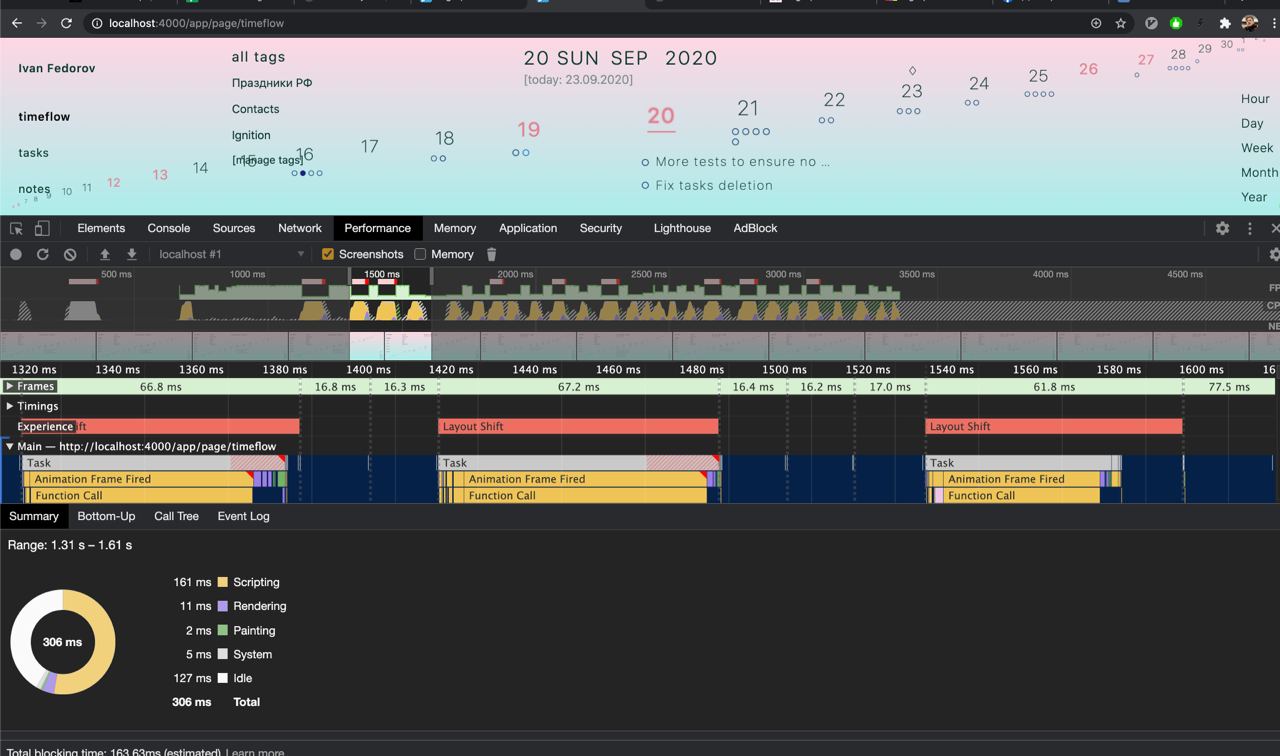Expand the Frames track
Viewport: 1280px width, 756px height.
pos(10,386)
